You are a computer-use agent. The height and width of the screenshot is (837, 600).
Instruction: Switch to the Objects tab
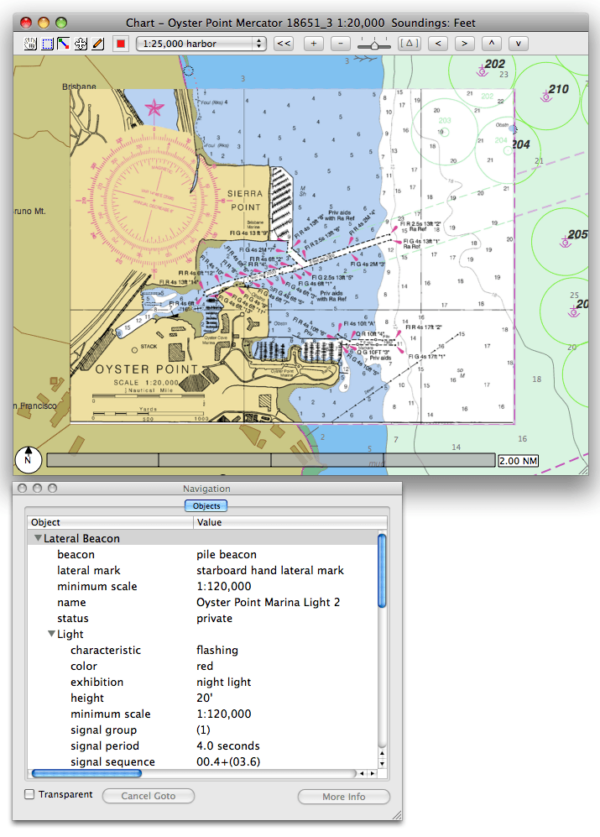click(206, 506)
